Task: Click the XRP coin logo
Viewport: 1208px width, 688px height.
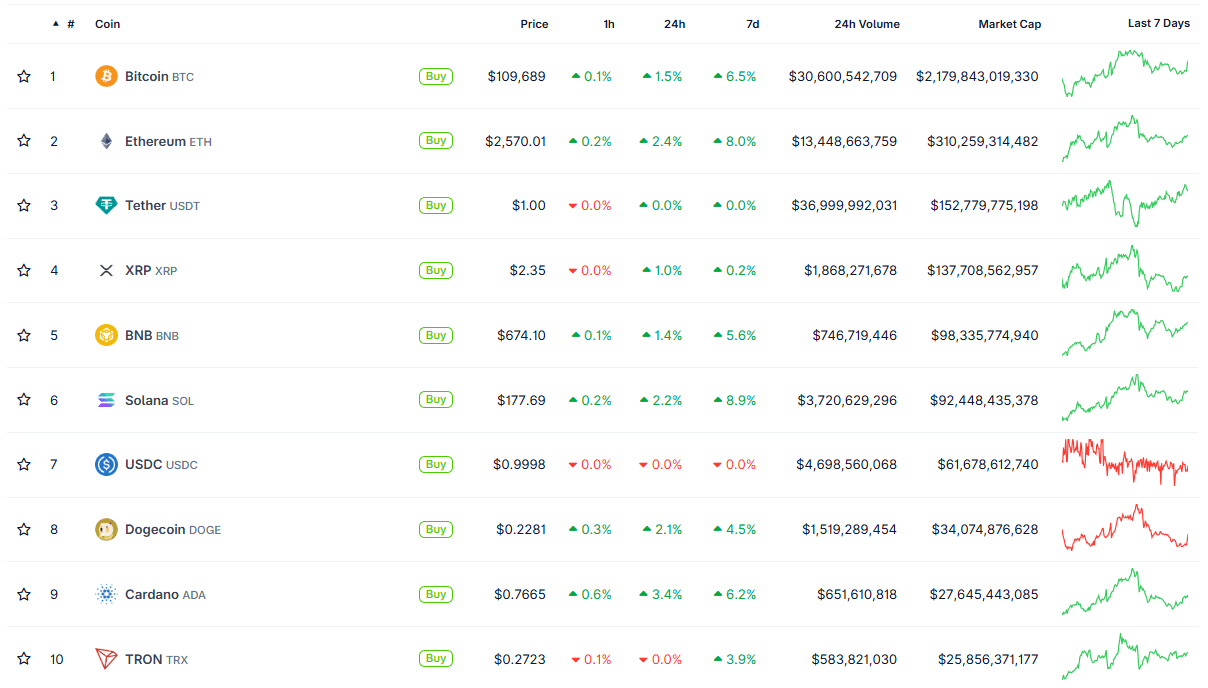Action: click(106, 270)
